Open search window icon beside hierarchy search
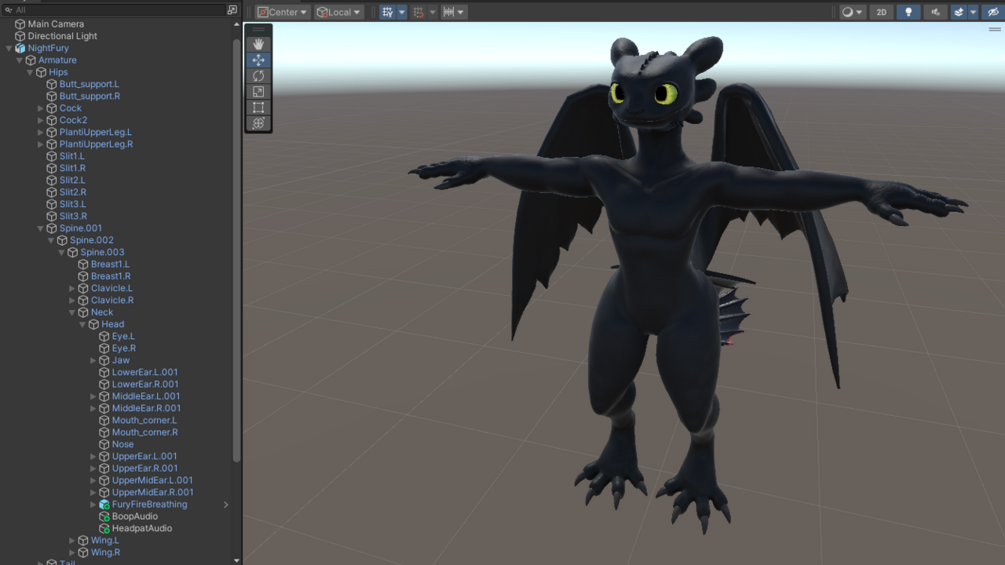Viewport: 1005px width, 565px height. coord(232,10)
